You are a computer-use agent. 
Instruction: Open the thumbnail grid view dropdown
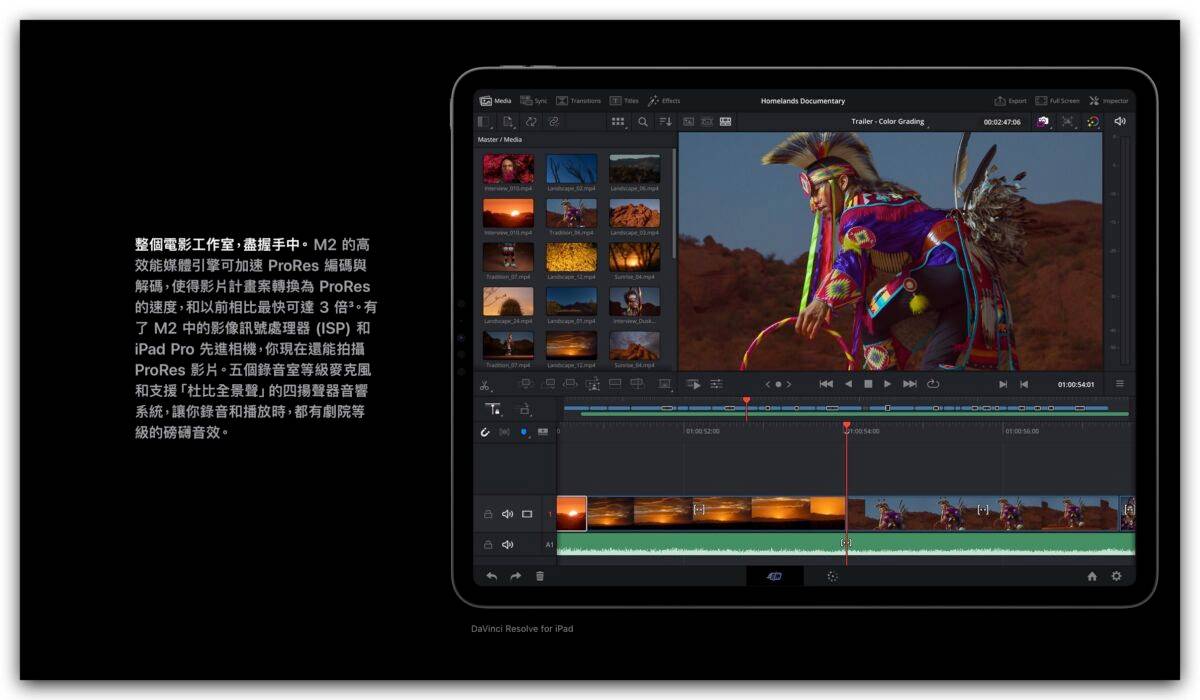tap(619, 122)
